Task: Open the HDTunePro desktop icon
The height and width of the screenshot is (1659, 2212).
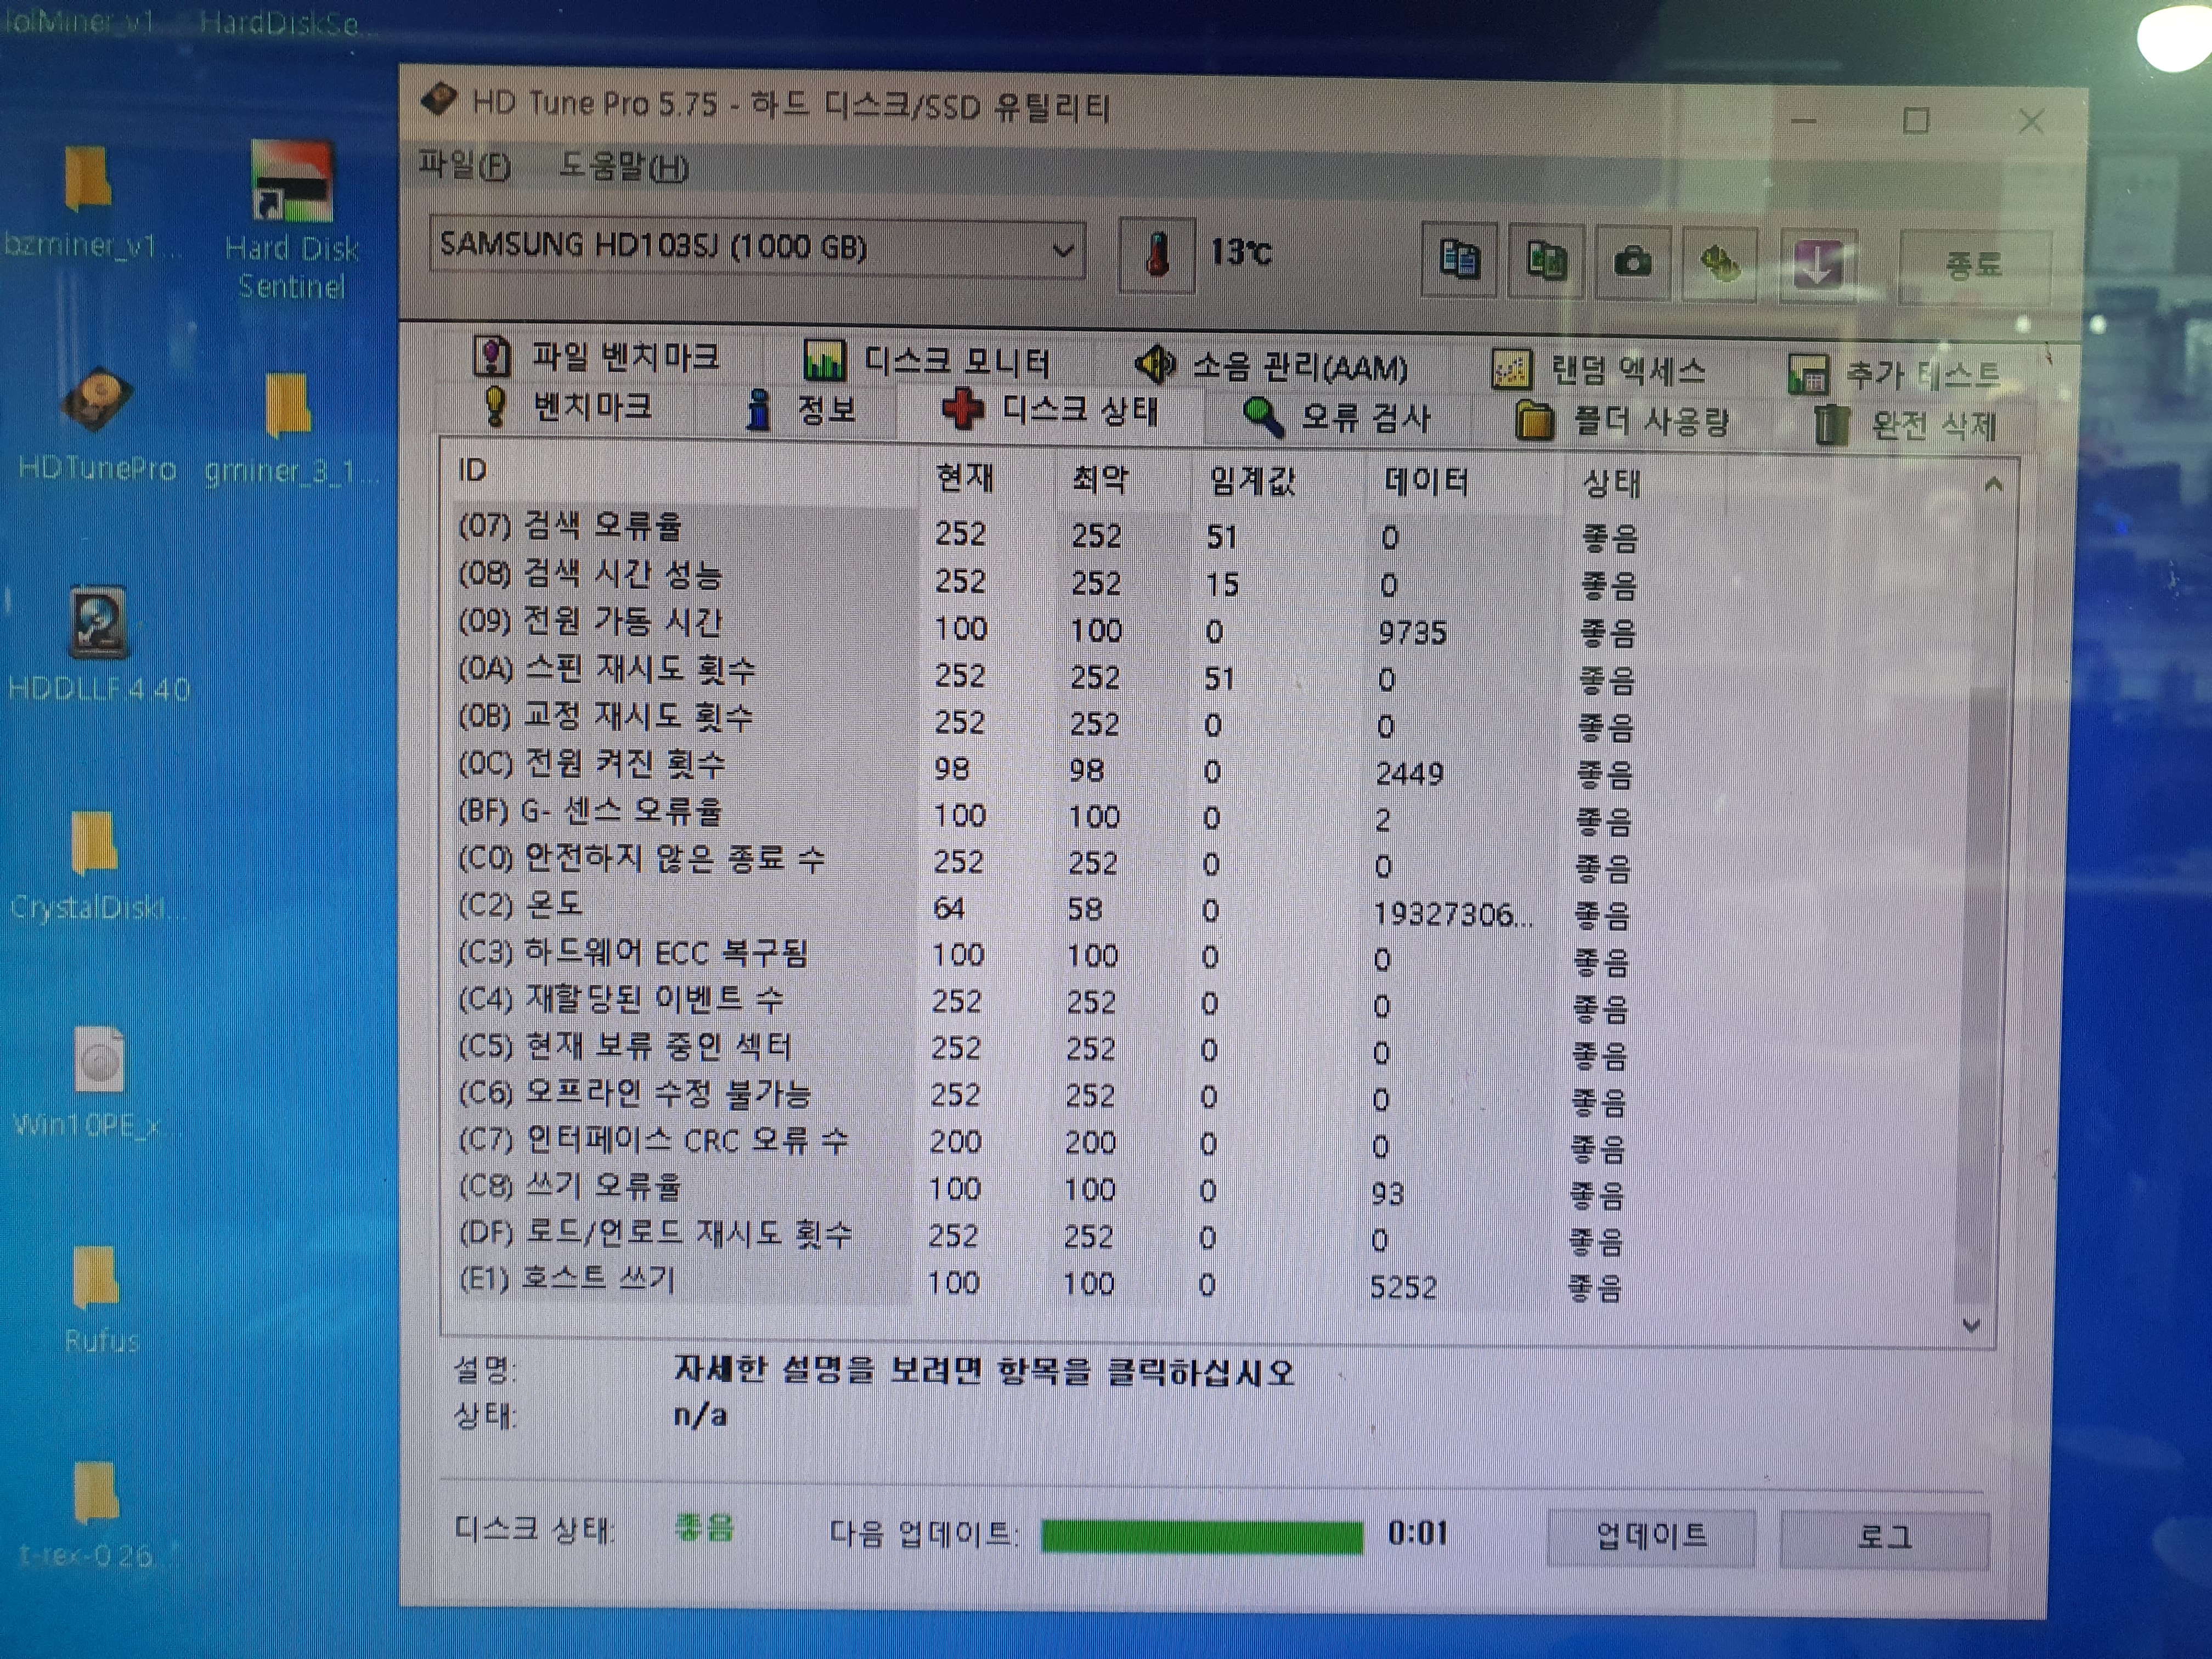Action: coord(97,425)
